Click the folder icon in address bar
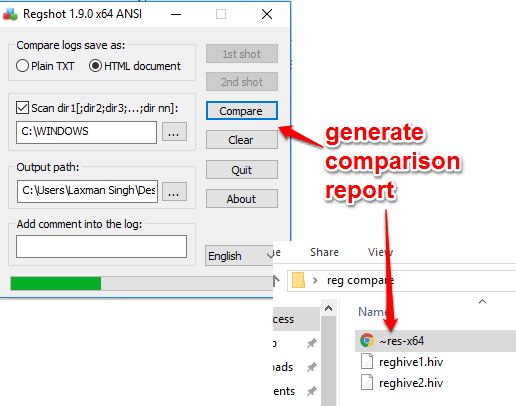This screenshot has width=516, height=406. point(298,280)
